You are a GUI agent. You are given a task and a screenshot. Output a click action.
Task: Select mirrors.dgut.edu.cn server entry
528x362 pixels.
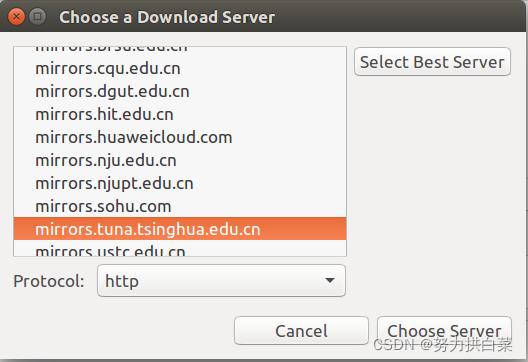(x=180, y=92)
